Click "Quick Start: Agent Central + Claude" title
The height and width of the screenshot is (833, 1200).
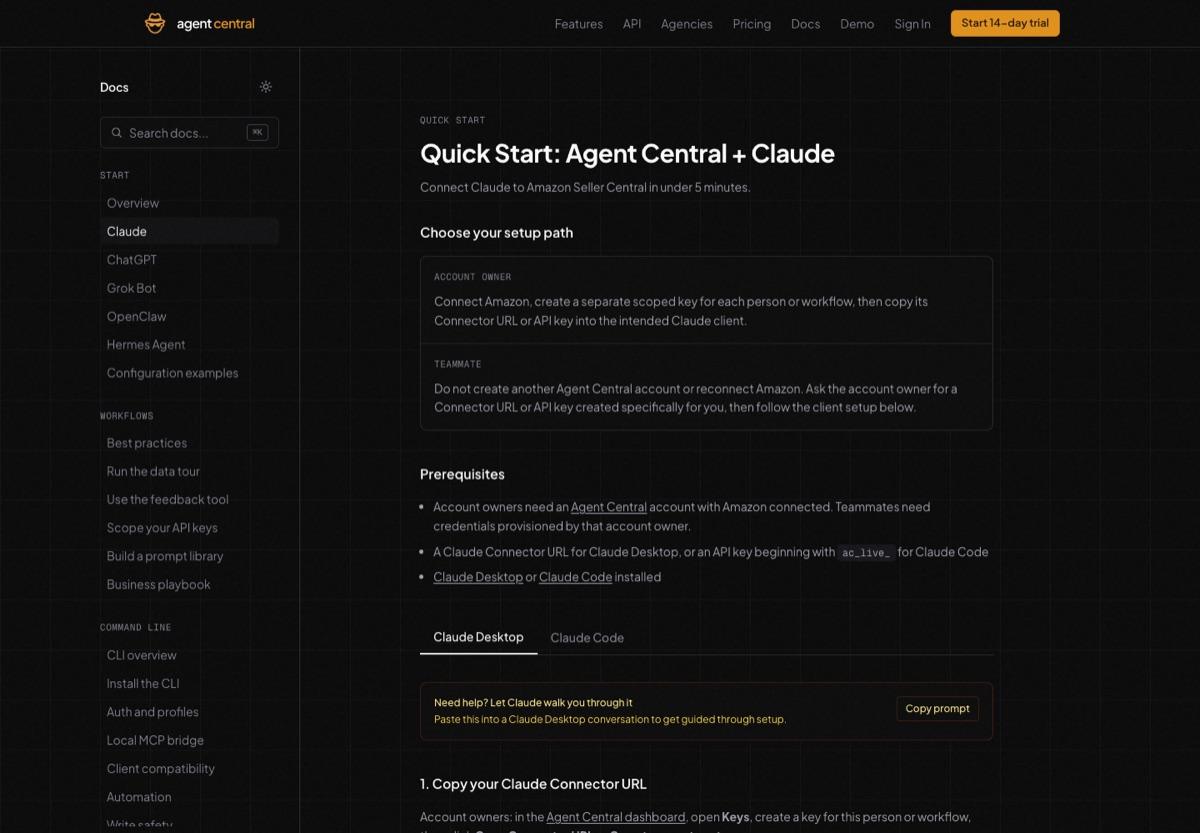click(627, 154)
